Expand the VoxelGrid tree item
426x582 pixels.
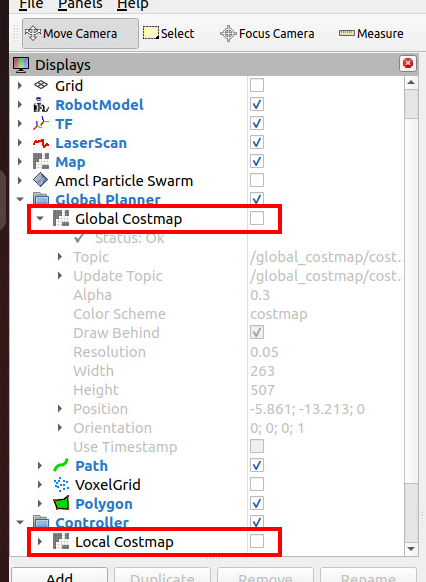tap(40, 484)
